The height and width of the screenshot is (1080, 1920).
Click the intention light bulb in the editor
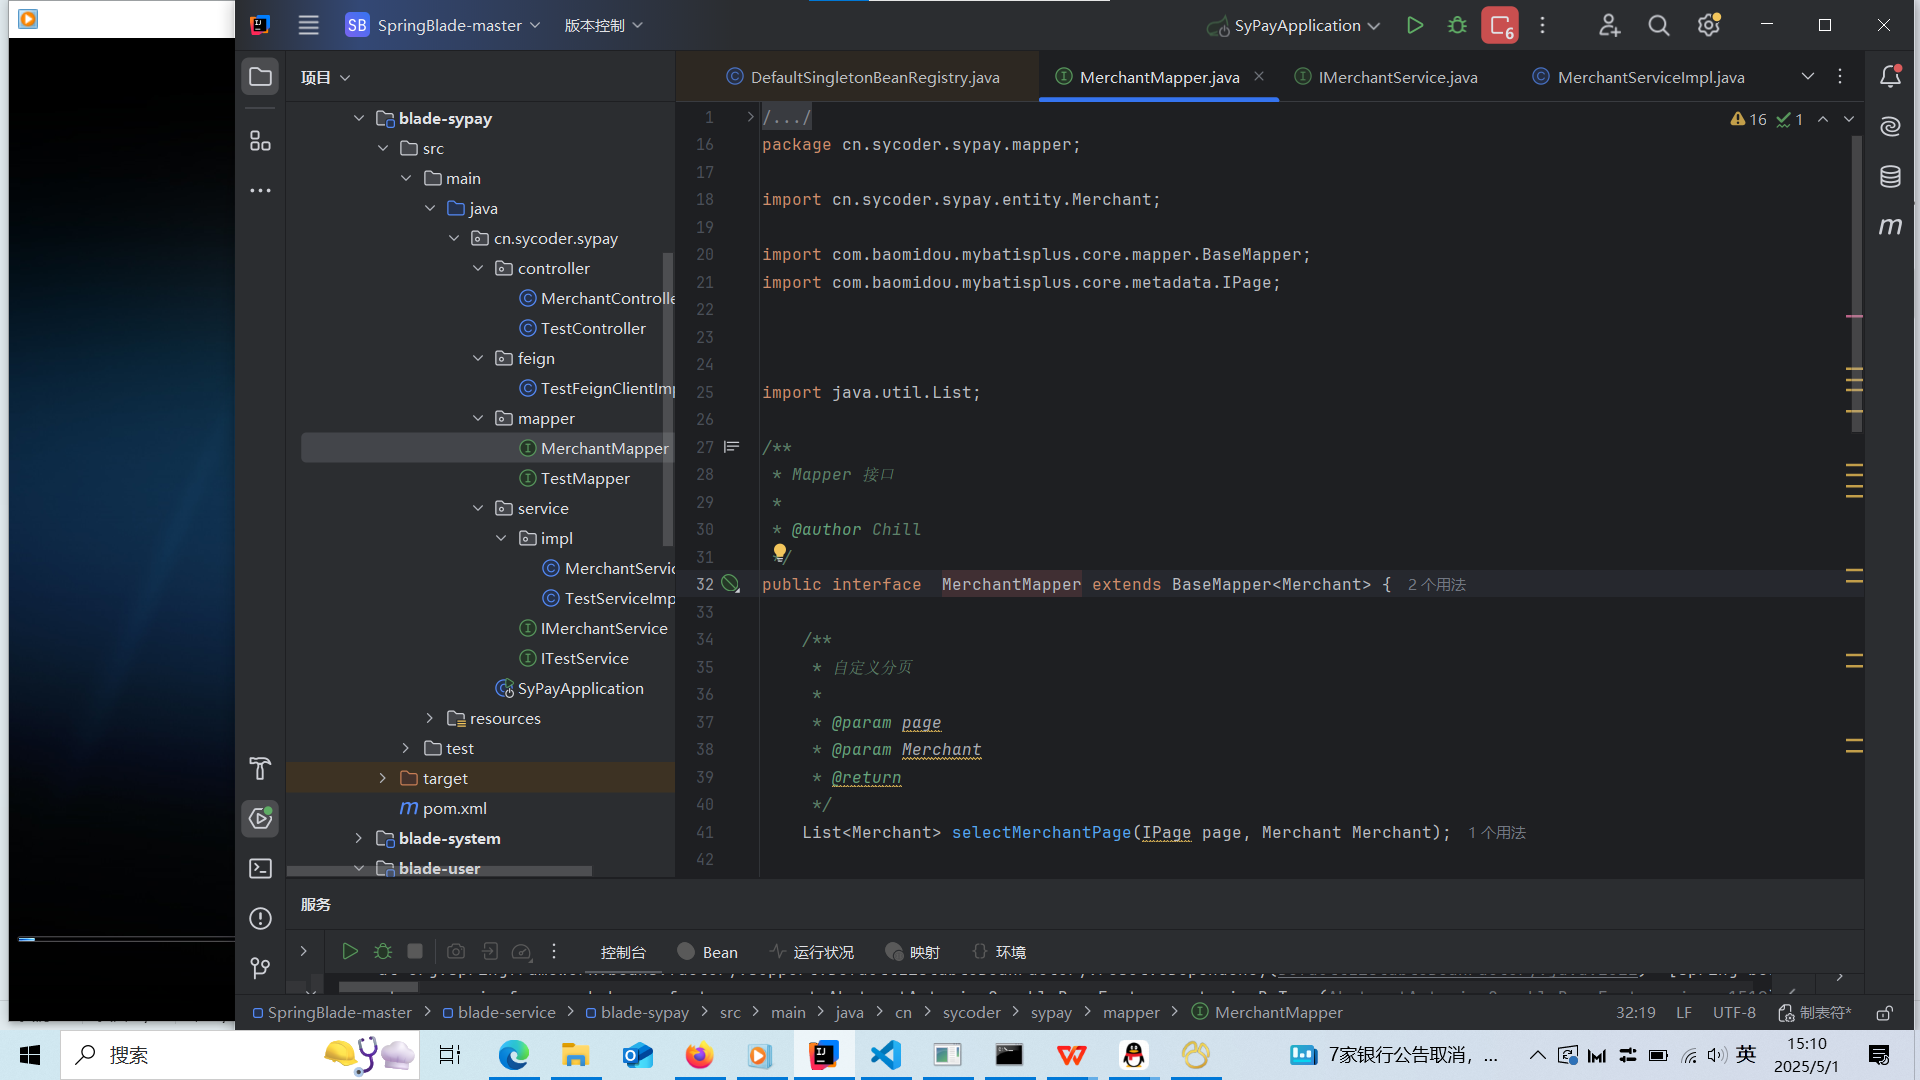point(780,552)
